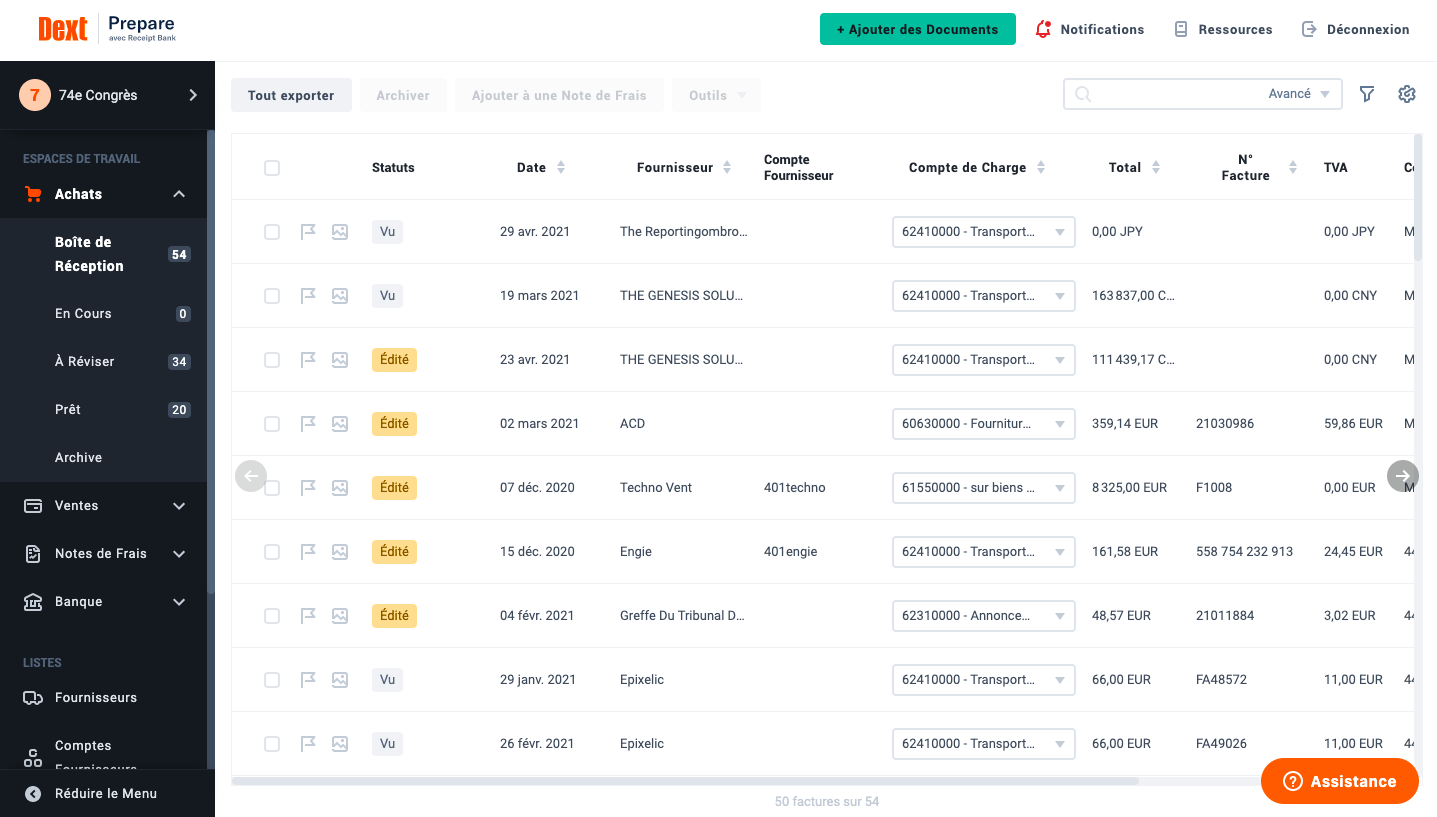Open the Avancé search dropdown
1437x817 pixels.
(1299, 93)
